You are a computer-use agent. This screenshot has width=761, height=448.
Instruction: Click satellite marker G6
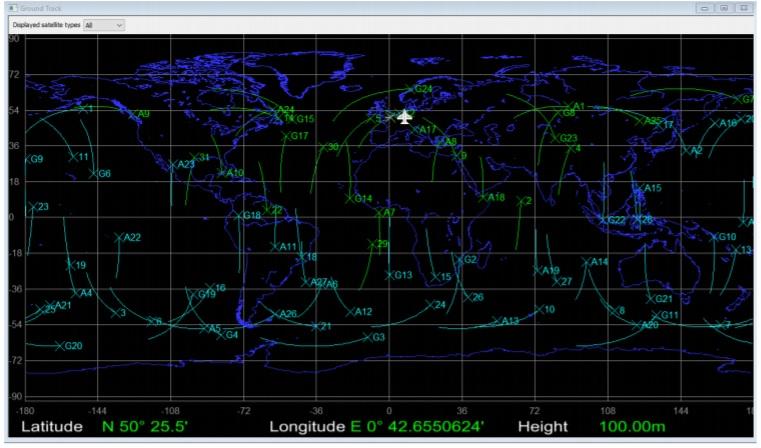(x=95, y=173)
